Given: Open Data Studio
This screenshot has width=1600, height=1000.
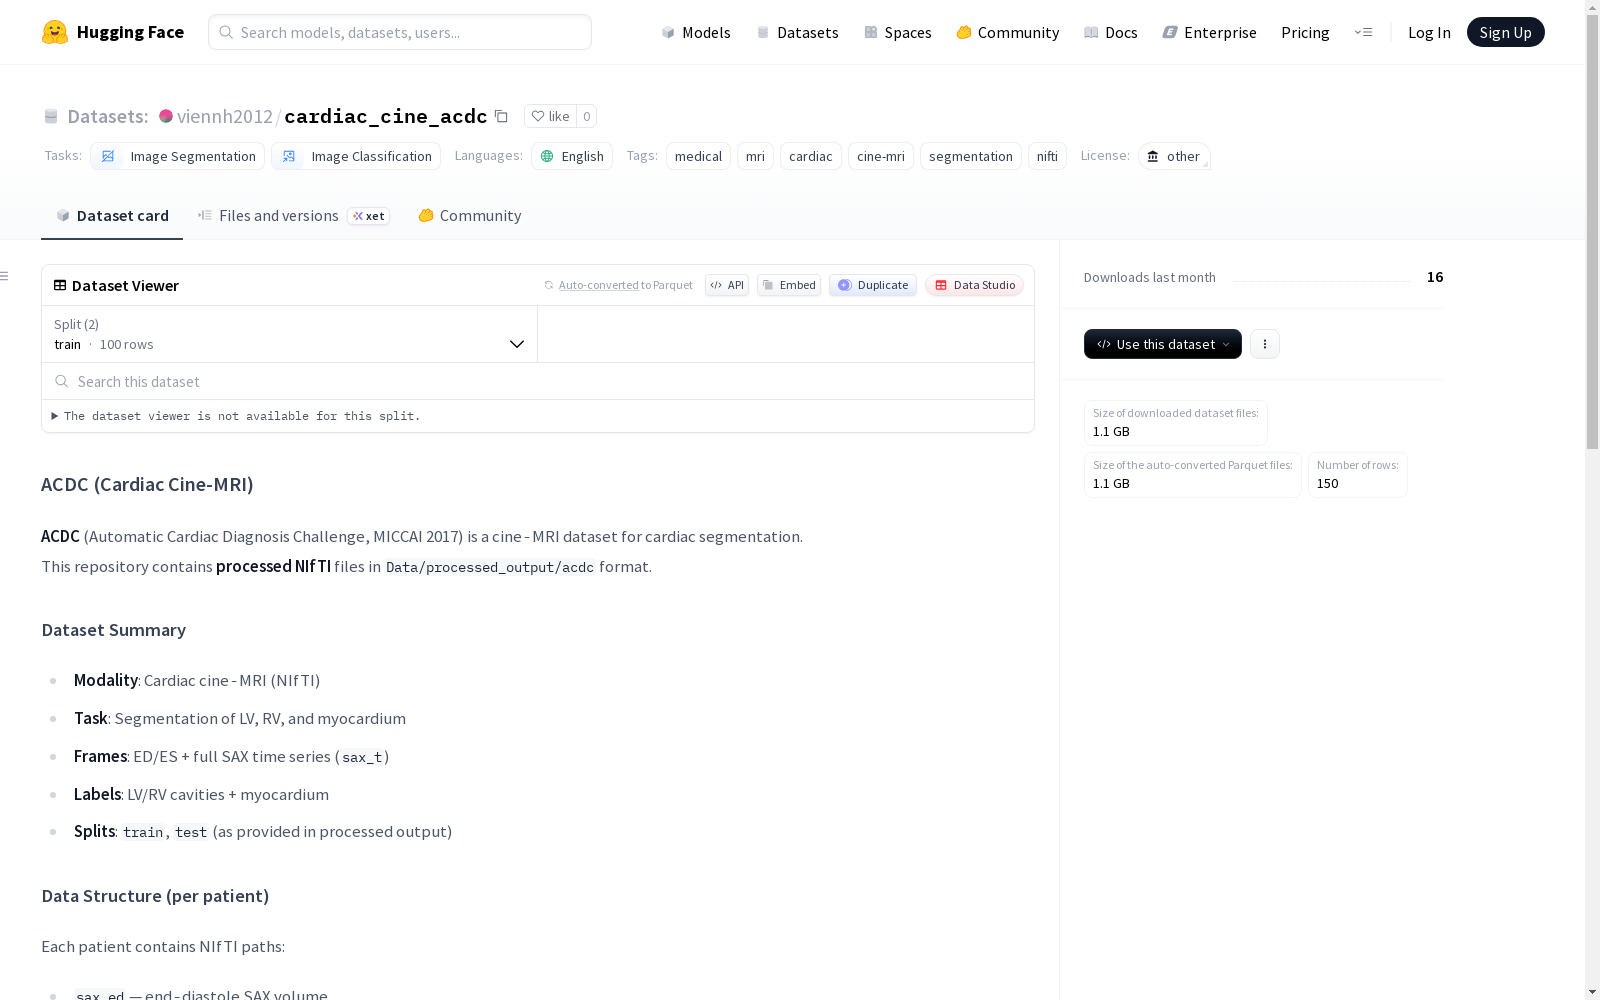Looking at the screenshot, I should click(x=974, y=285).
